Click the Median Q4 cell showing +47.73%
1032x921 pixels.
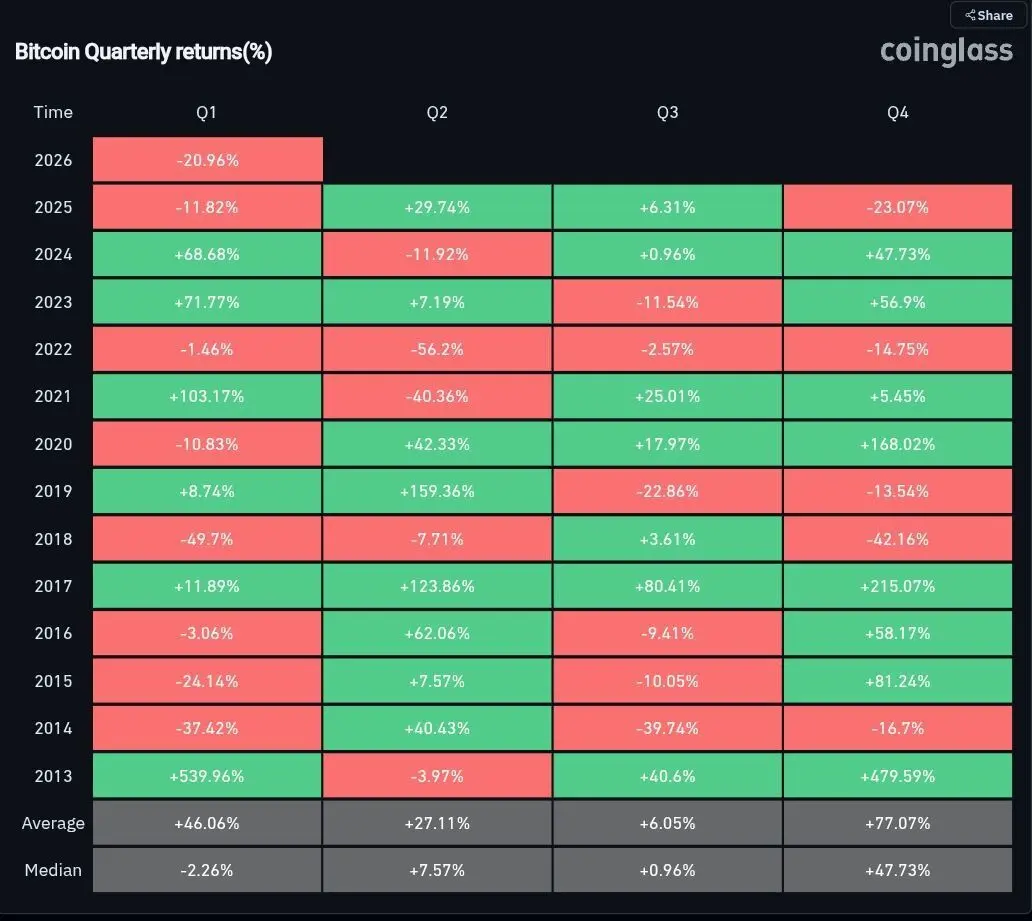click(898, 870)
